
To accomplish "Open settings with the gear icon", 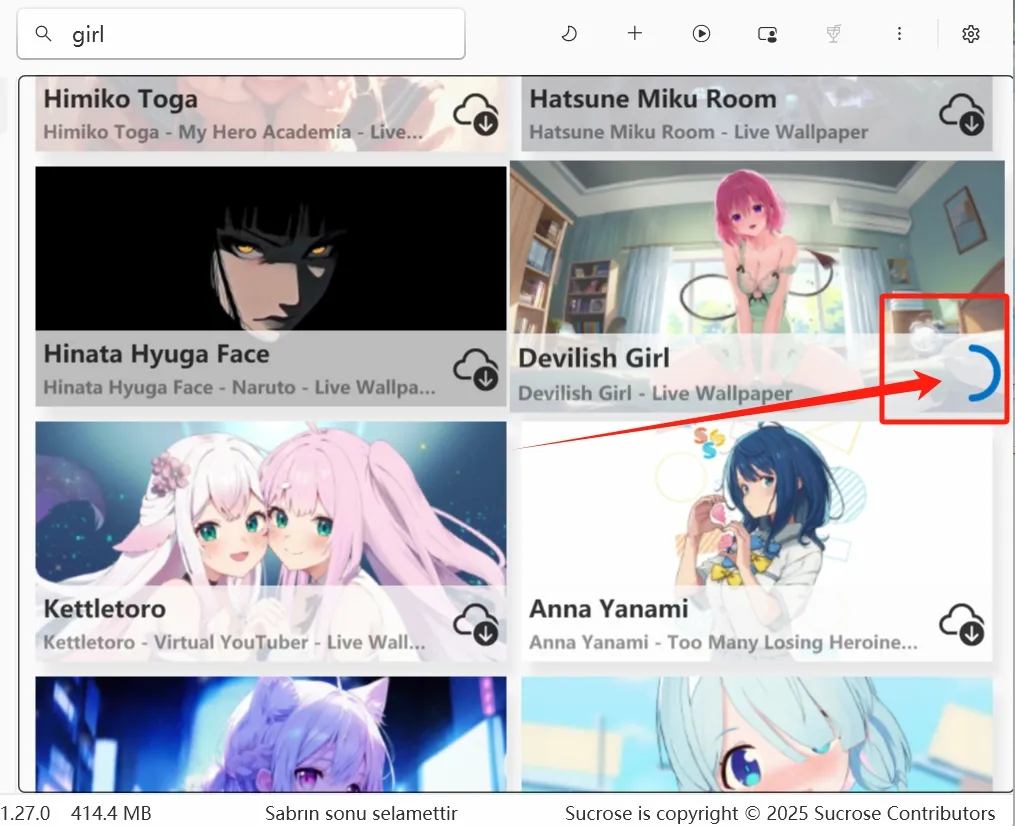I will coord(970,34).
